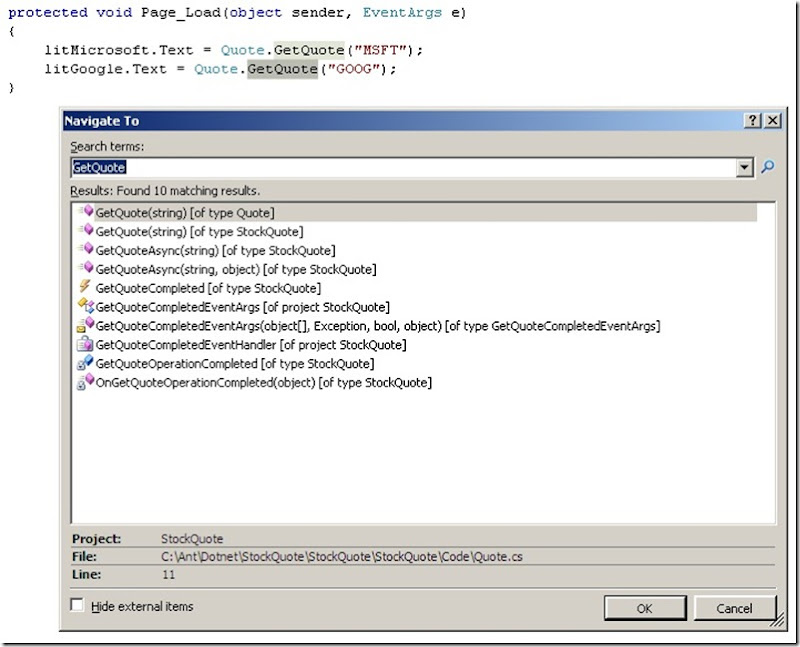
Task: Select result GetQuoteCompletedEventHandler [of project StockQuote]
Action: tap(251, 345)
